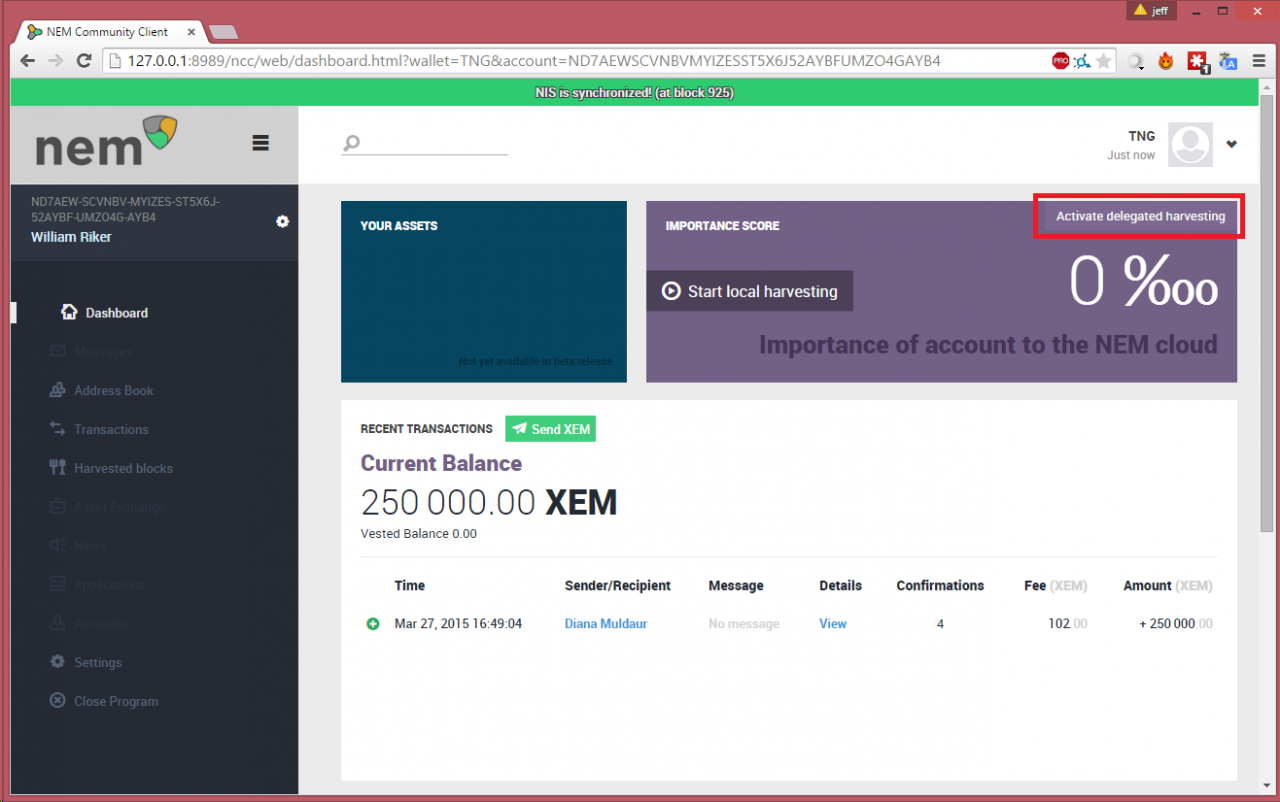The width and height of the screenshot is (1280, 802).
Task: Open Dashboard in the sidebar
Action: pos(116,313)
